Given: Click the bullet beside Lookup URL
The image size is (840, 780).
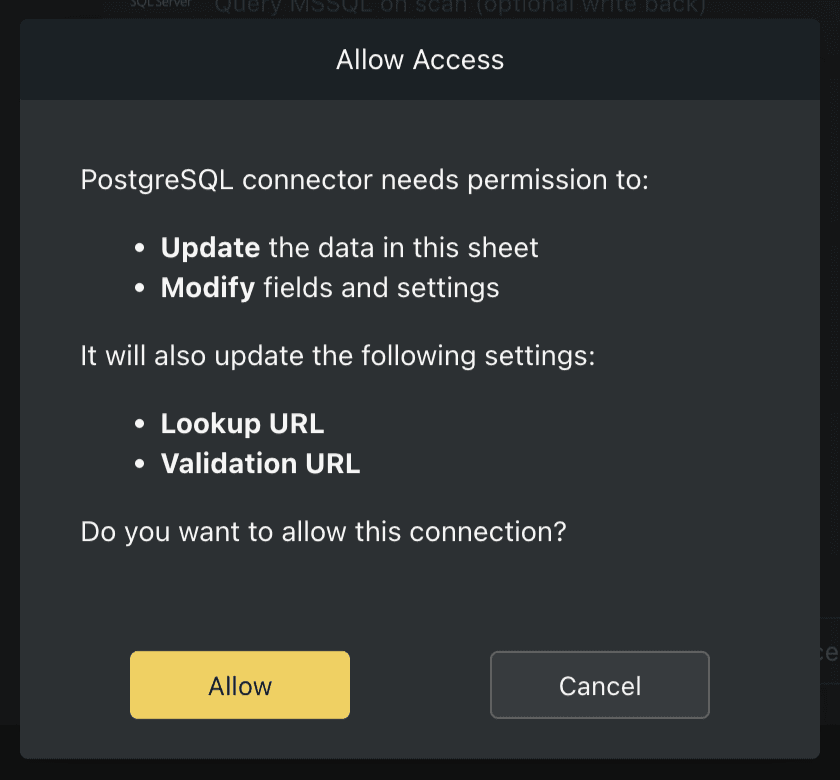Looking at the screenshot, I should [x=141, y=423].
